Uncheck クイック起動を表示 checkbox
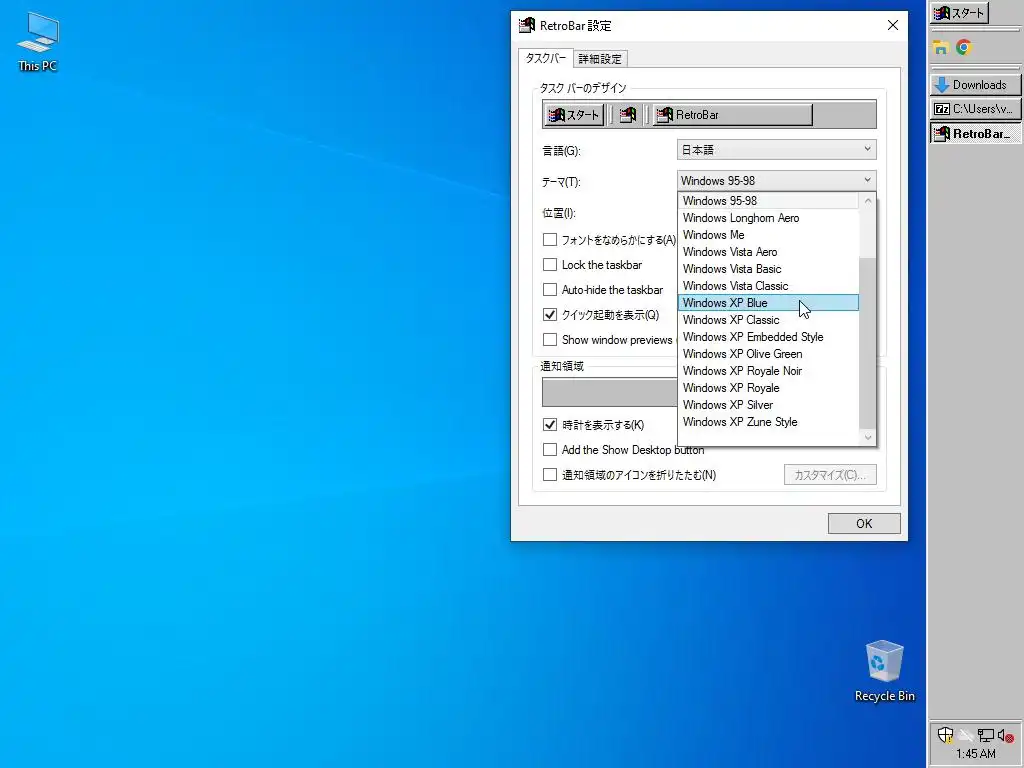Viewport: 1024px width, 768px height. pyautogui.click(x=550, y=314)
